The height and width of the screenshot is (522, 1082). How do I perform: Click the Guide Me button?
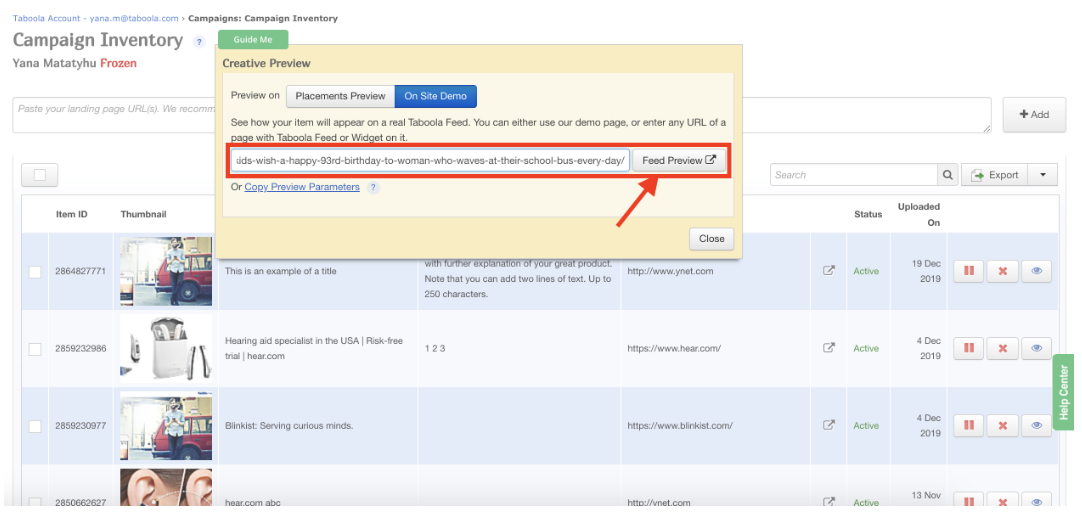coord(253,39)
